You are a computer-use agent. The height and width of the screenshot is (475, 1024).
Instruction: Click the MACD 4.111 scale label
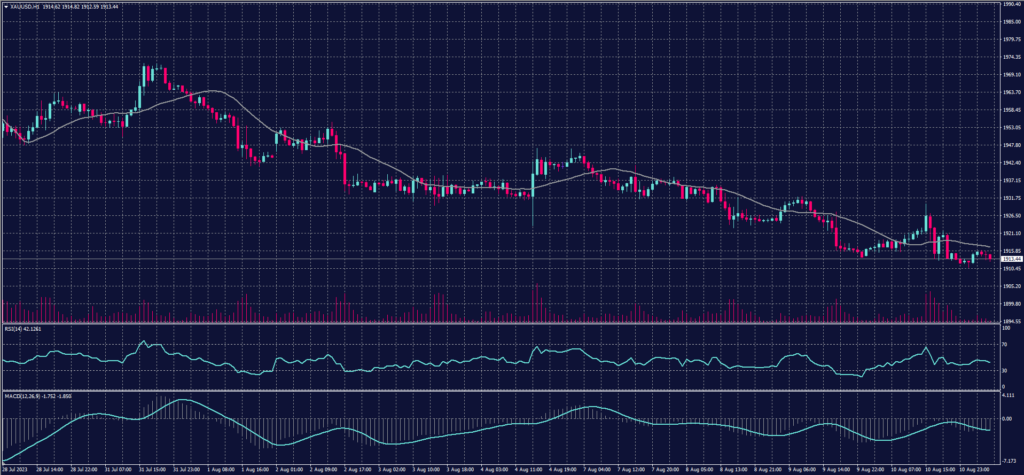1006,397
